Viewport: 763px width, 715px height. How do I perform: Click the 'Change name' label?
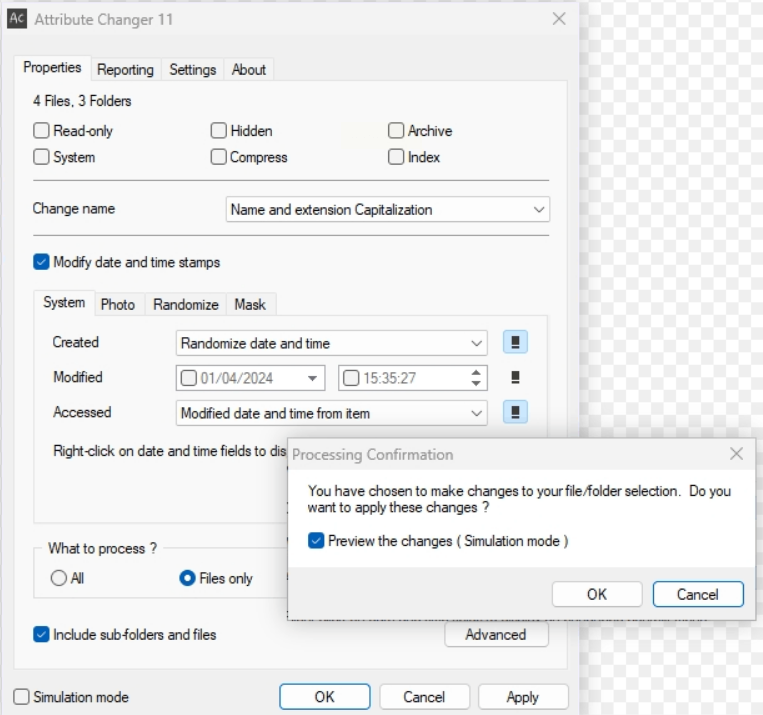pyautogui.click(x=74, y=208)
